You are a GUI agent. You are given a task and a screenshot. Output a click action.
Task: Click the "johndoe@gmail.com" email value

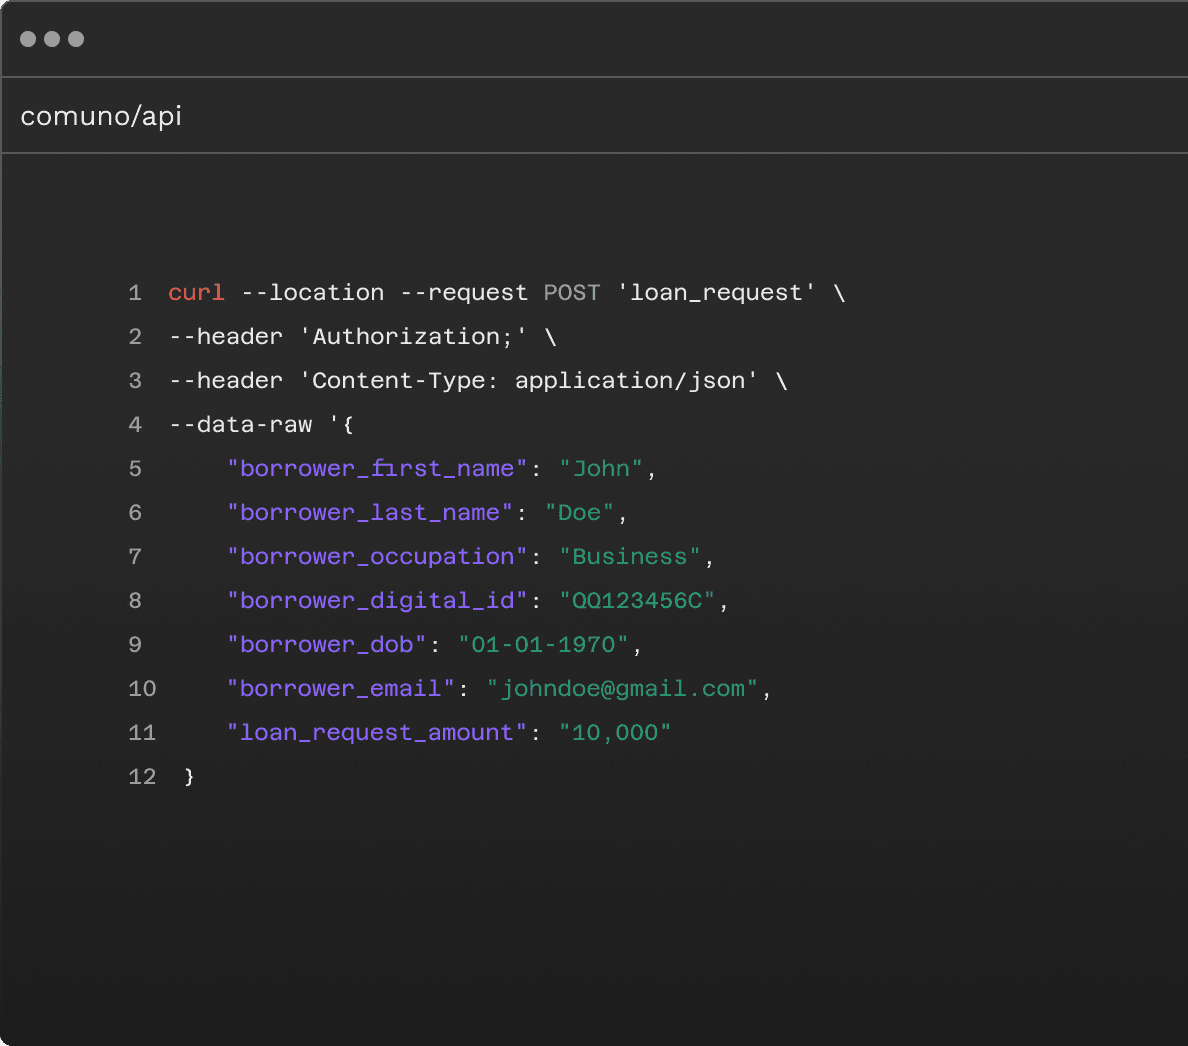pos(623,689)
